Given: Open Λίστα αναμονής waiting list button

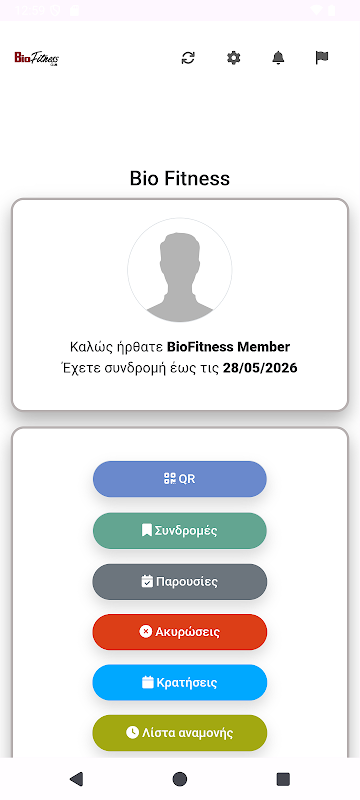Looking at the screenshot, I should coord(179,733).
